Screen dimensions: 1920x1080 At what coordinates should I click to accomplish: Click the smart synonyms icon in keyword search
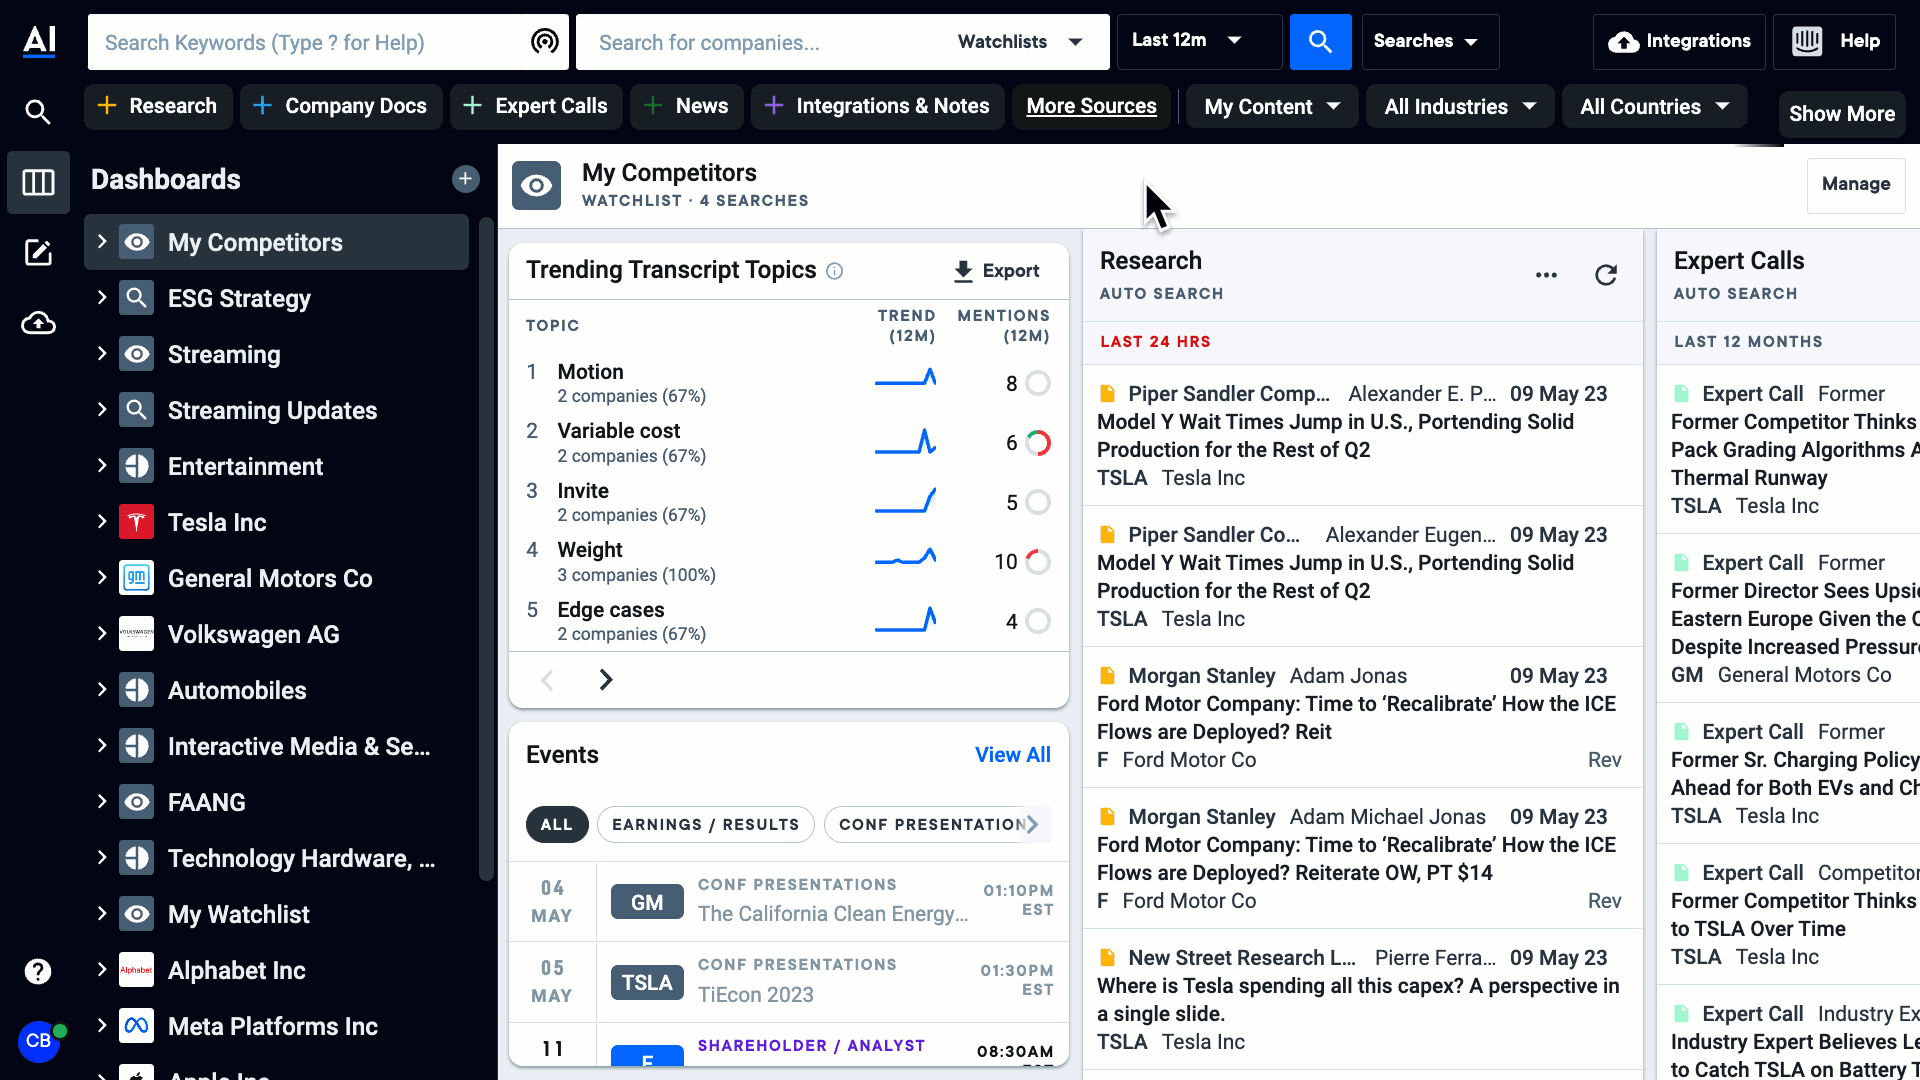545,41
